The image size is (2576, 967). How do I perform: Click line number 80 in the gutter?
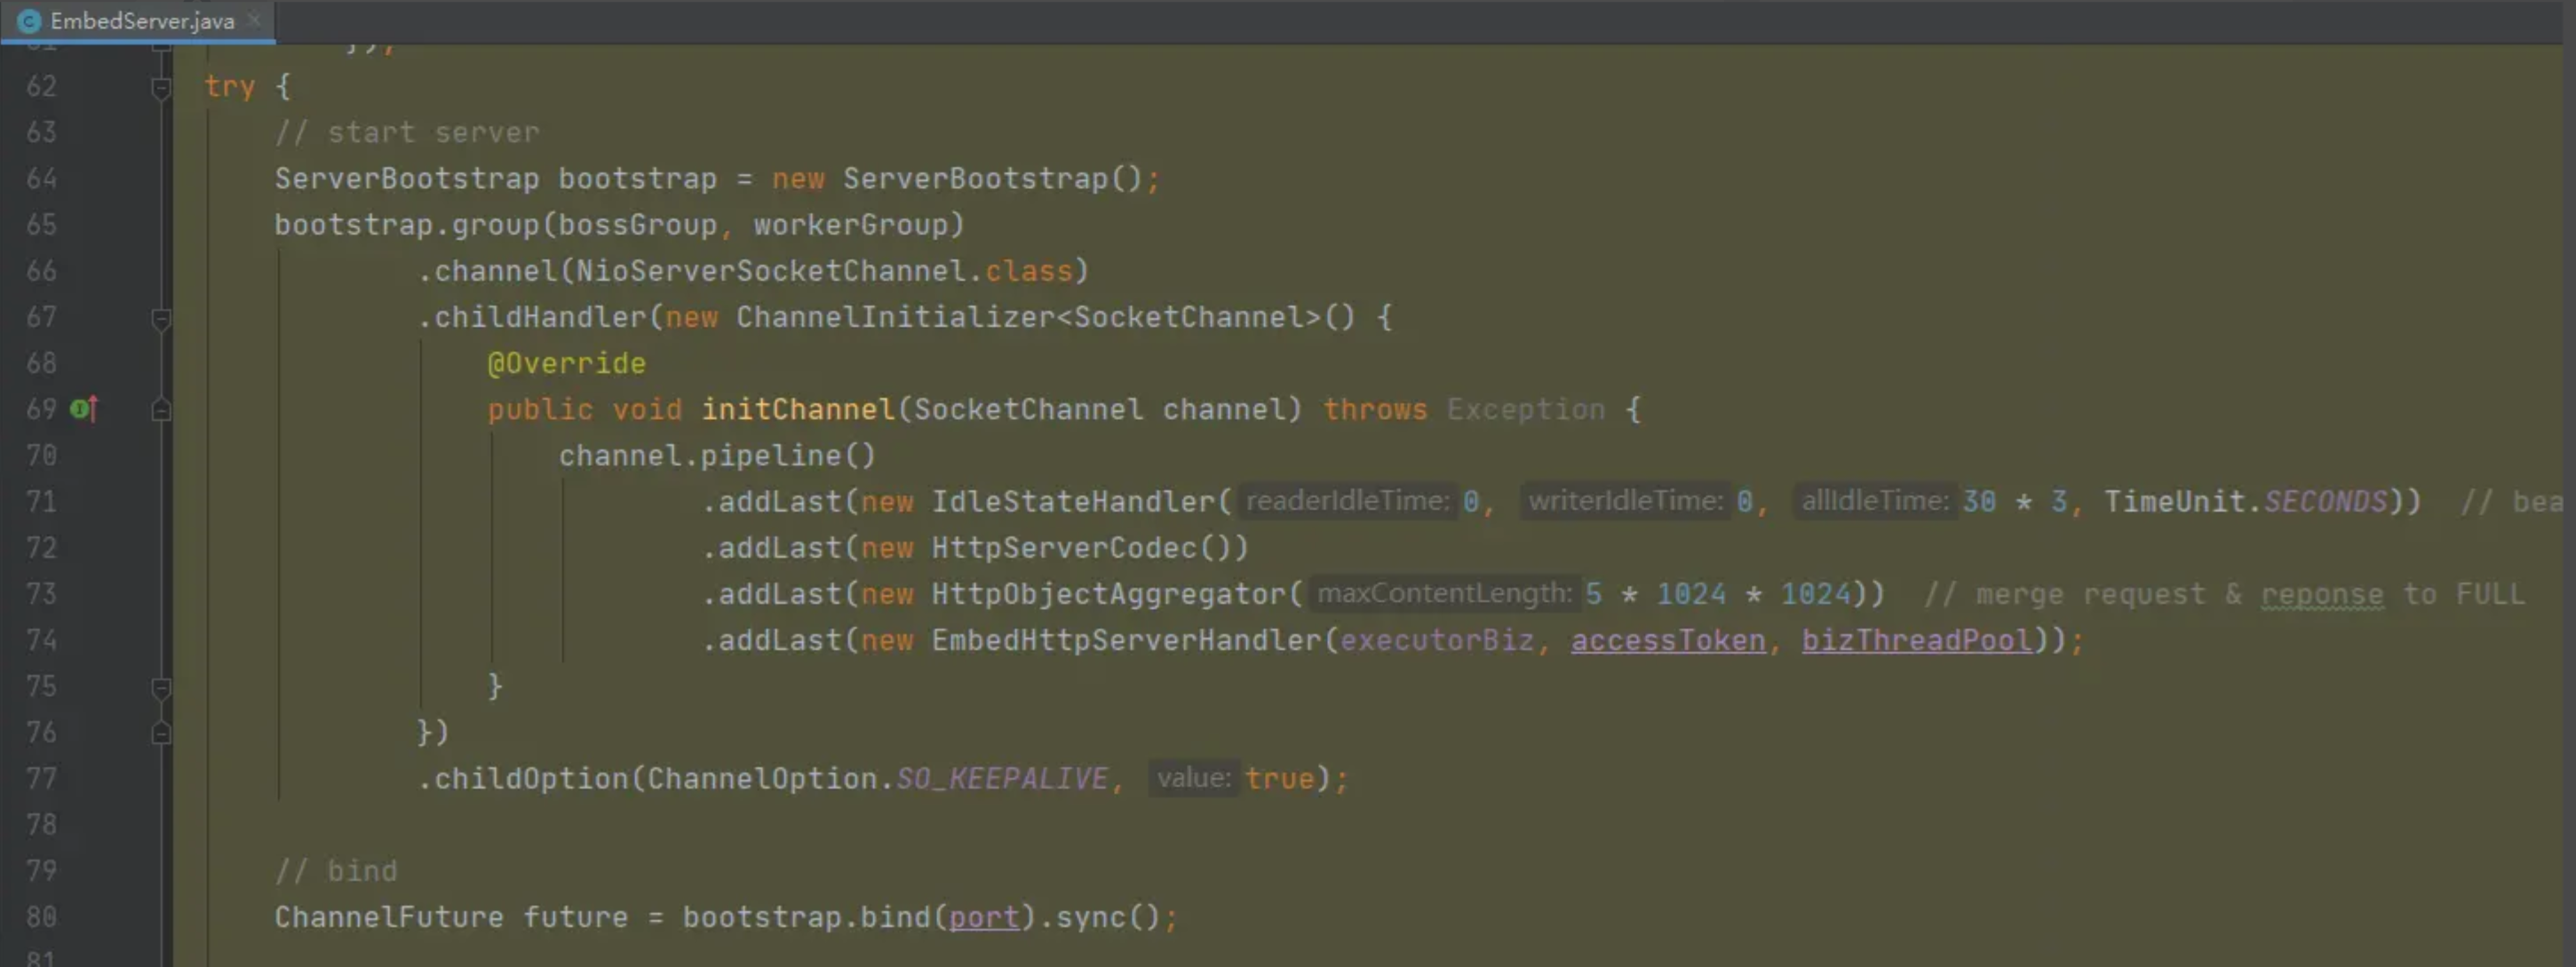coord(42,917)
